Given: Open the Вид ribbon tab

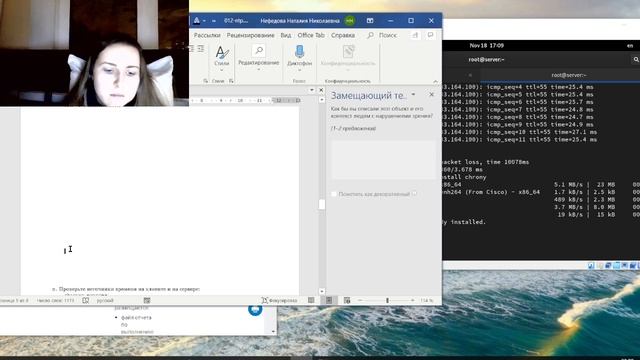Looking at the screenshot, I should (286, 36).
